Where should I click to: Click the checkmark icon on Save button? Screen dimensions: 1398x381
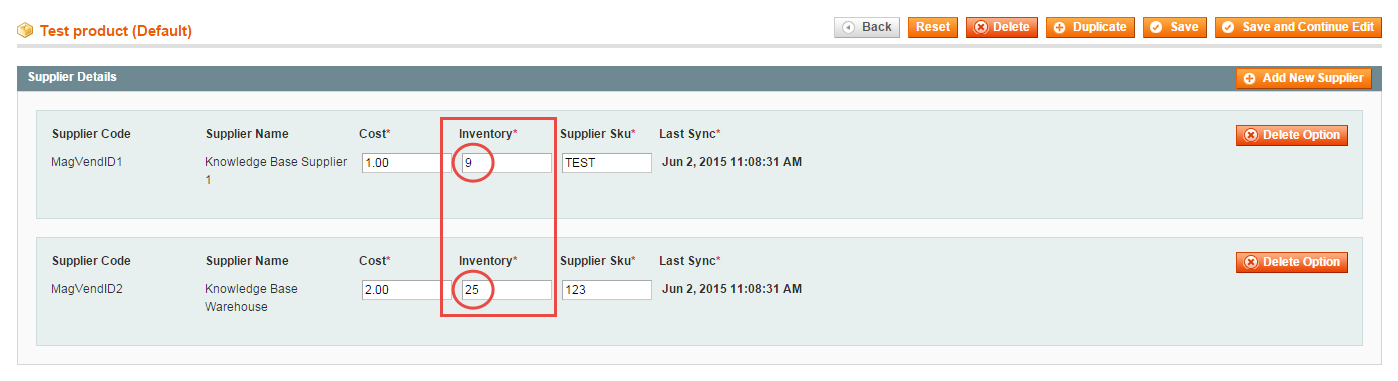point(1157,28)
